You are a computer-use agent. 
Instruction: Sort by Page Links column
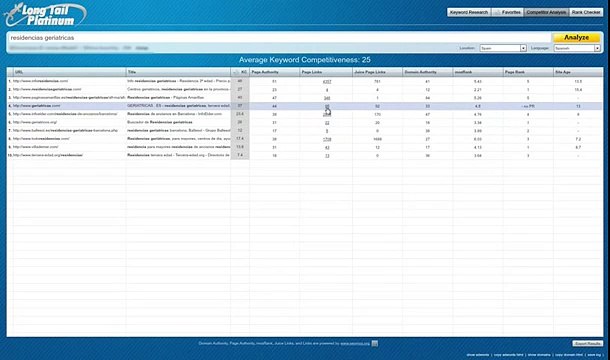[x=326, y=72]
